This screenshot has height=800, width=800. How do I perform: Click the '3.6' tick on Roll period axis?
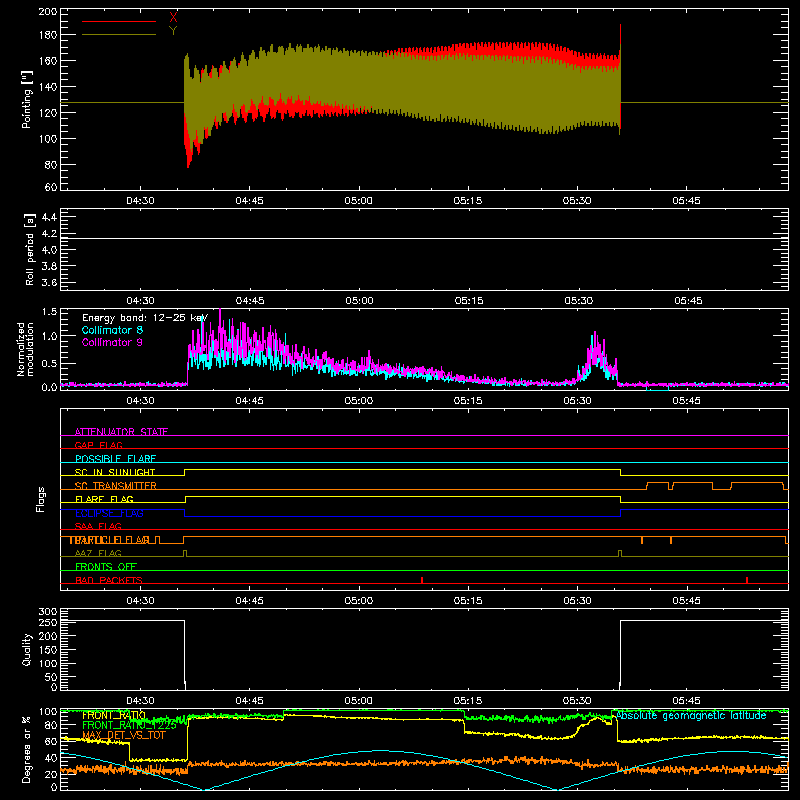coord(49,282)
